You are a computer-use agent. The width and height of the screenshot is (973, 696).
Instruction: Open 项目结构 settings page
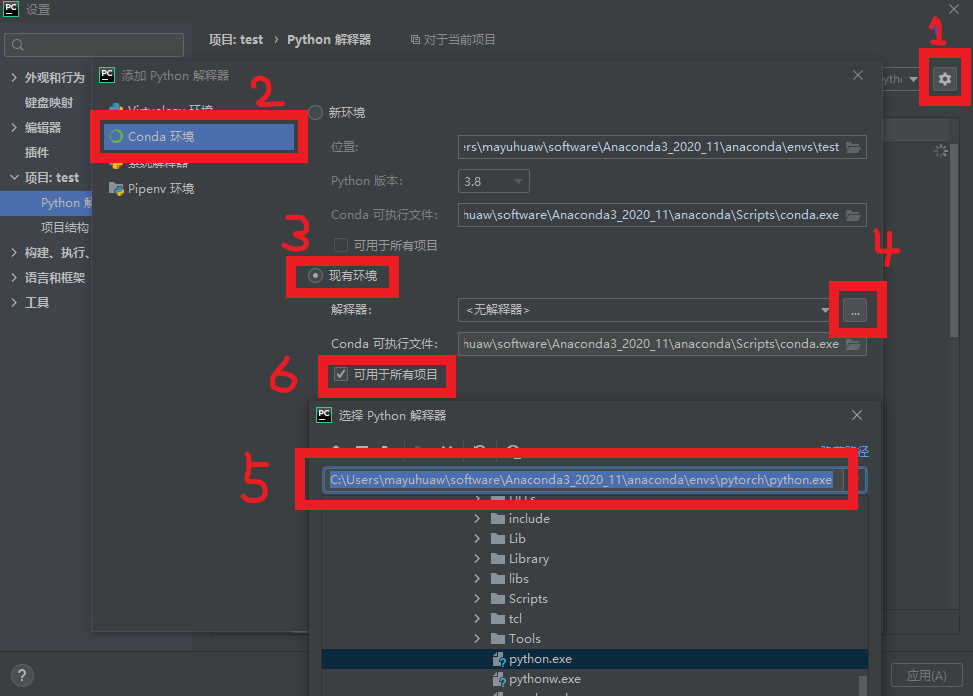tap(65, 228)
